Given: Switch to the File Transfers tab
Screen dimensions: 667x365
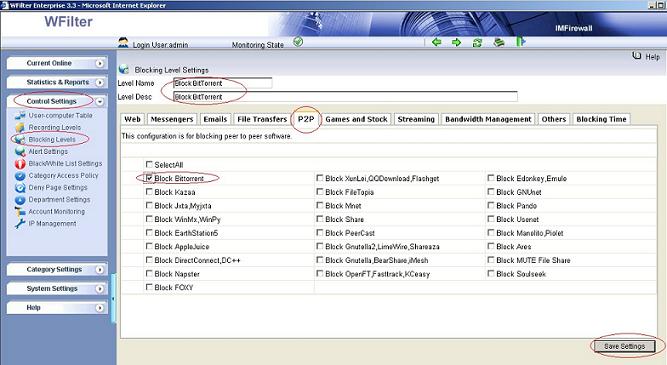Looking at the screenshot, I should pos(262,119).
